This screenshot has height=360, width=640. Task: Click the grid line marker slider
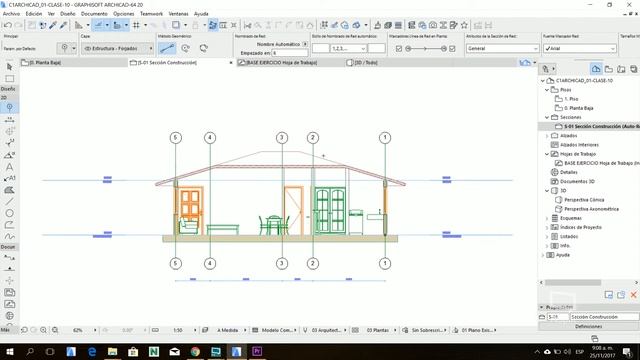click(x=426, y=49)
